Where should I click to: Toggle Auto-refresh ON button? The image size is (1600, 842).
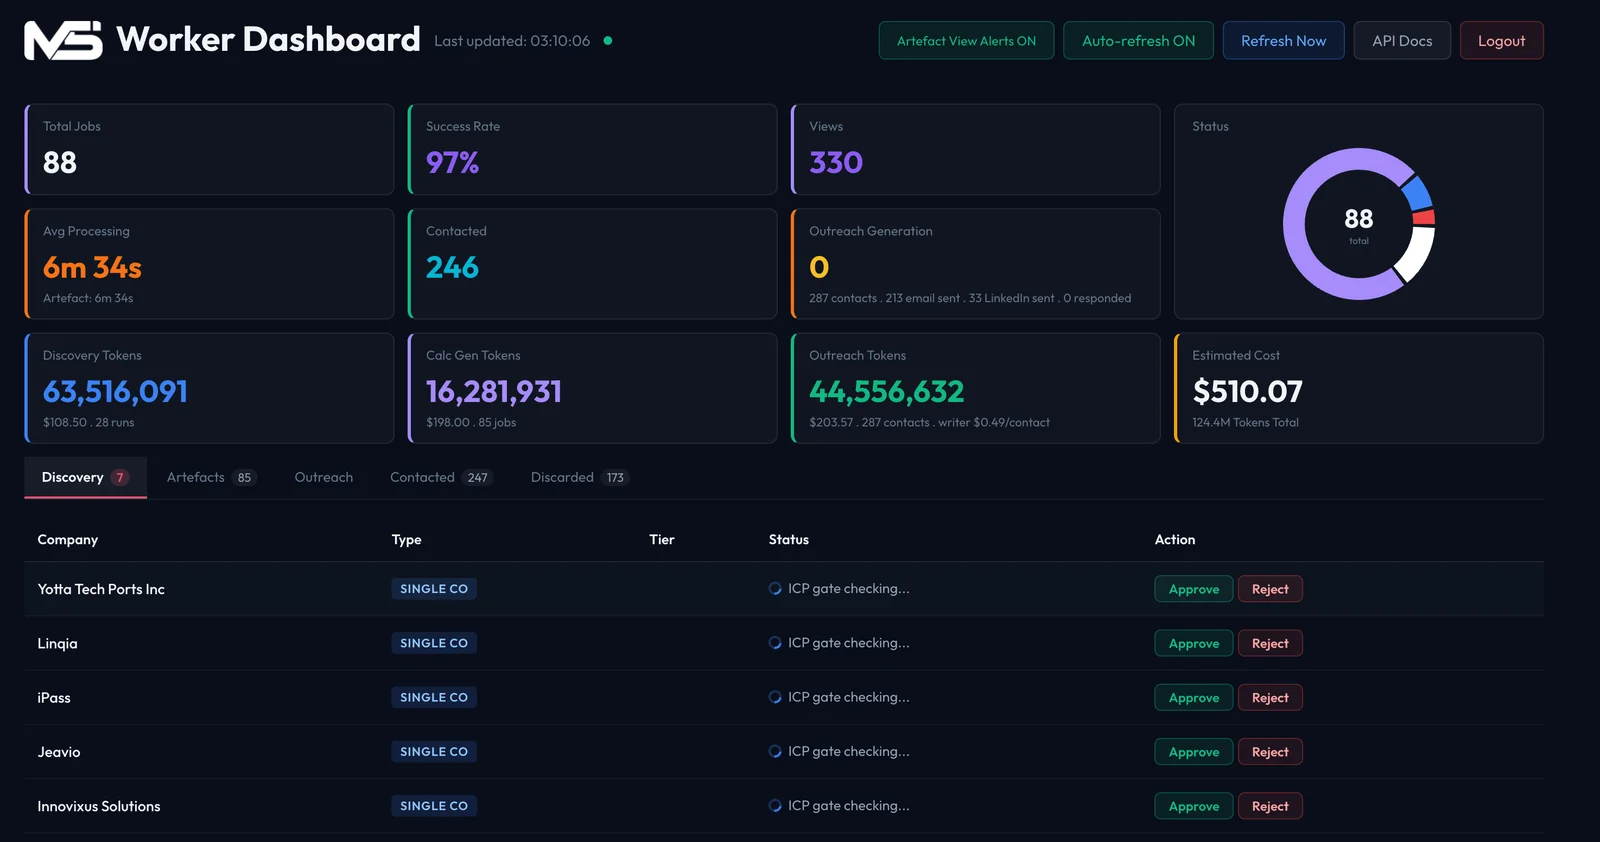[x=1138, y=41]
